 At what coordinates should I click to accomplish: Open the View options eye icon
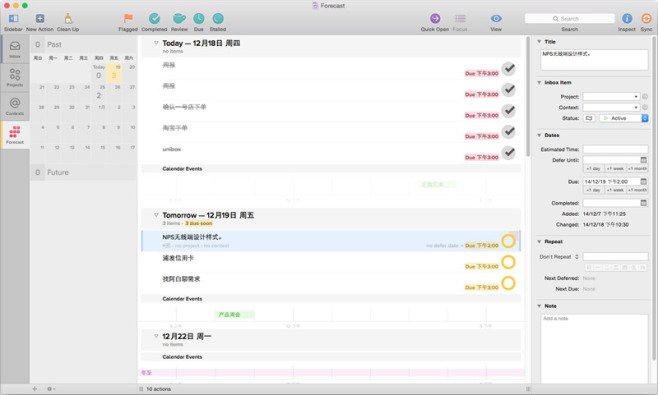496,18
